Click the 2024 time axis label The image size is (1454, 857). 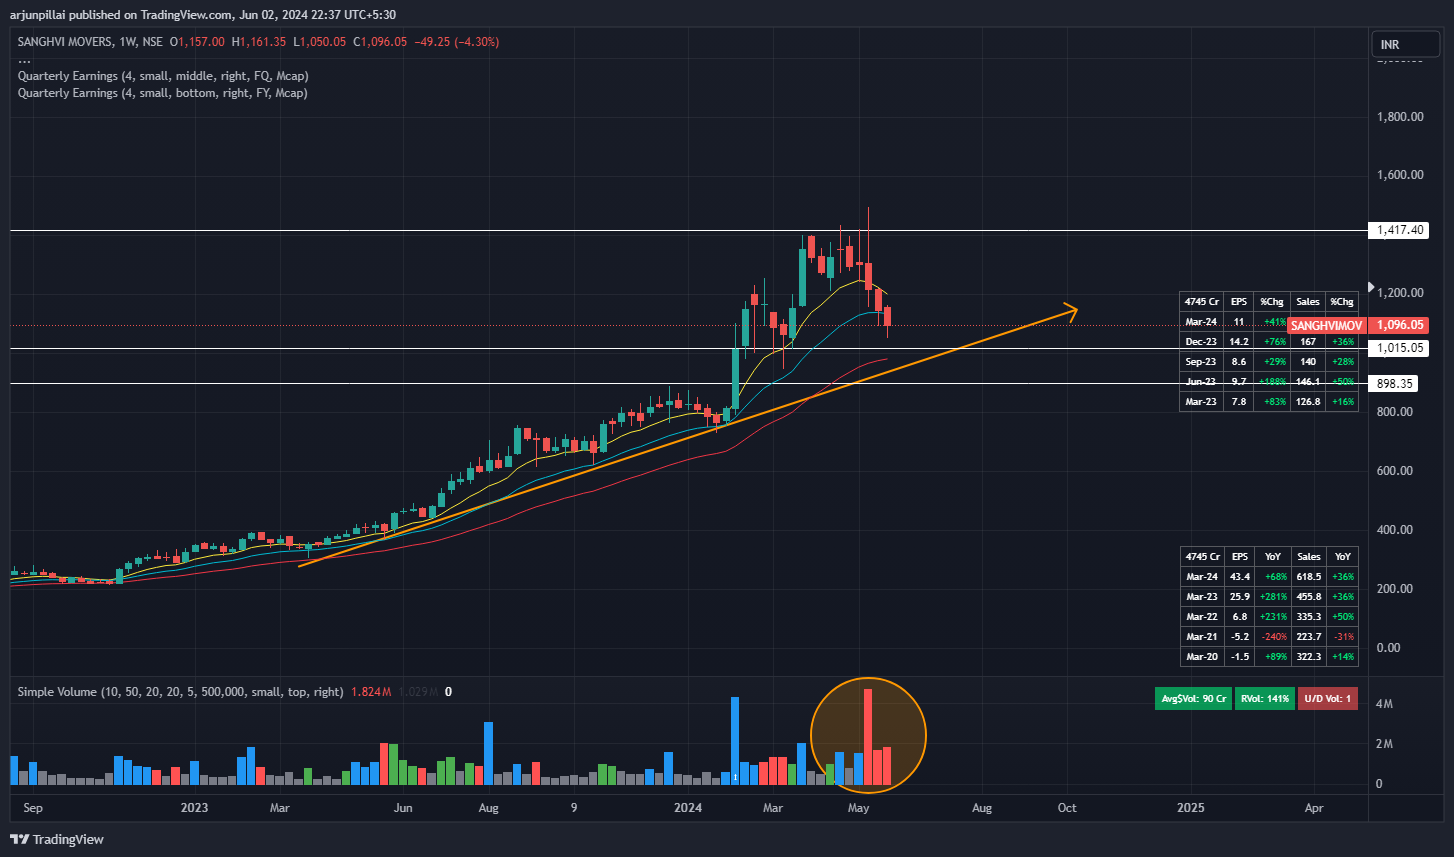687,808
